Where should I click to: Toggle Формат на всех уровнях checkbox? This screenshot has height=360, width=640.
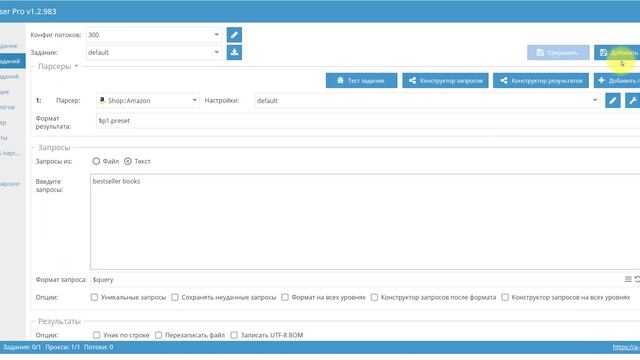tap(285, 297)
